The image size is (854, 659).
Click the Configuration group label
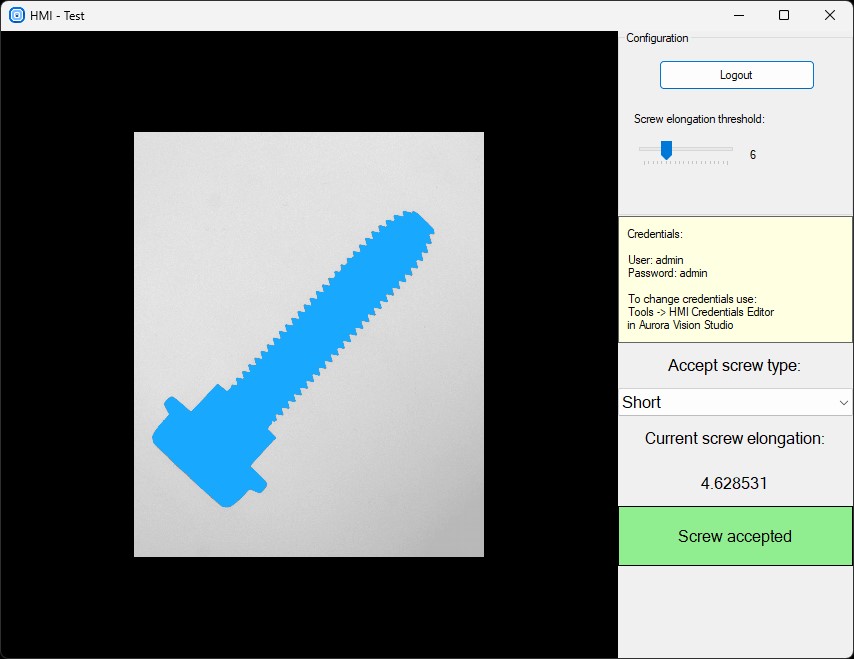click(x=657, y=38)
